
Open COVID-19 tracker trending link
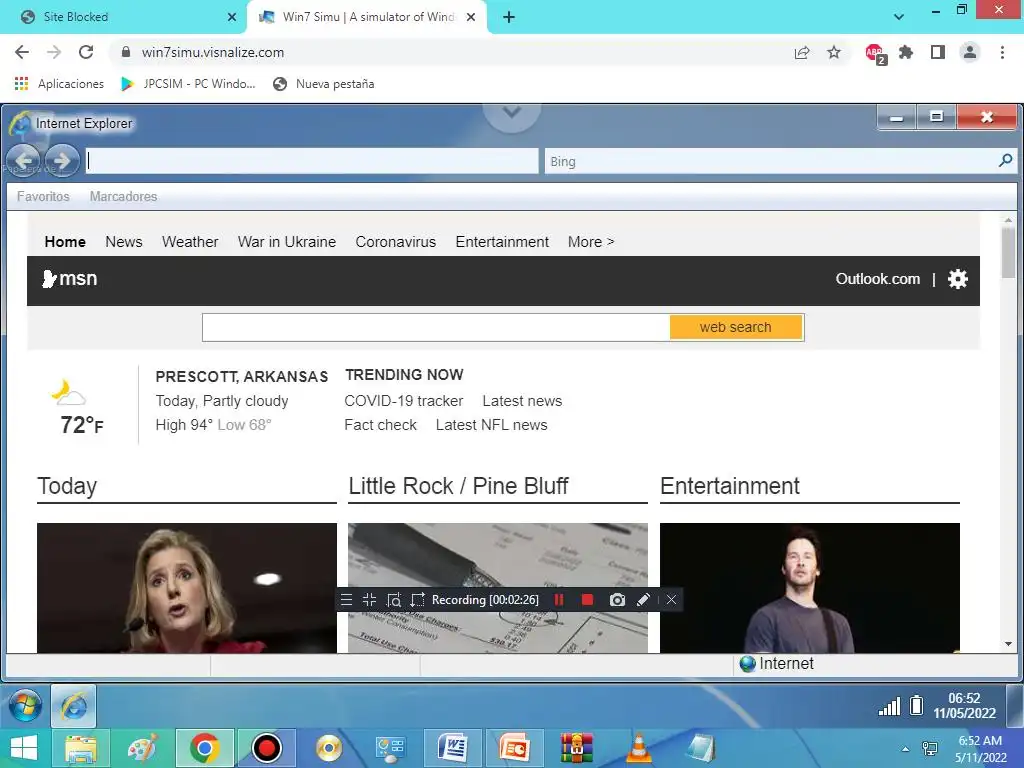point(404,401)
